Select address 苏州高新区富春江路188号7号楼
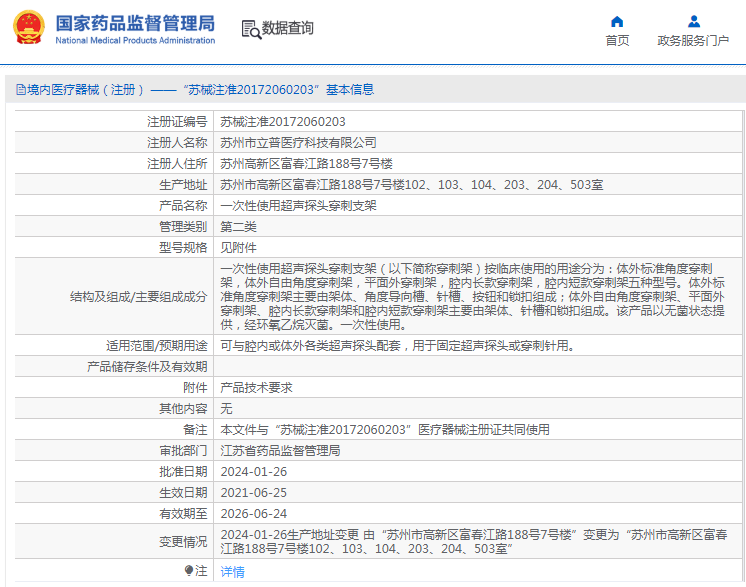 coord(306,164)
